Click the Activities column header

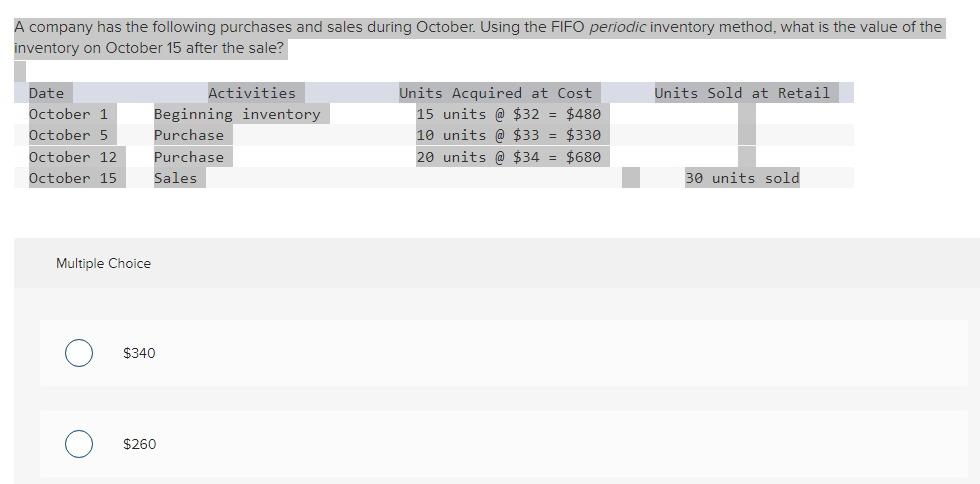(251, 93)
